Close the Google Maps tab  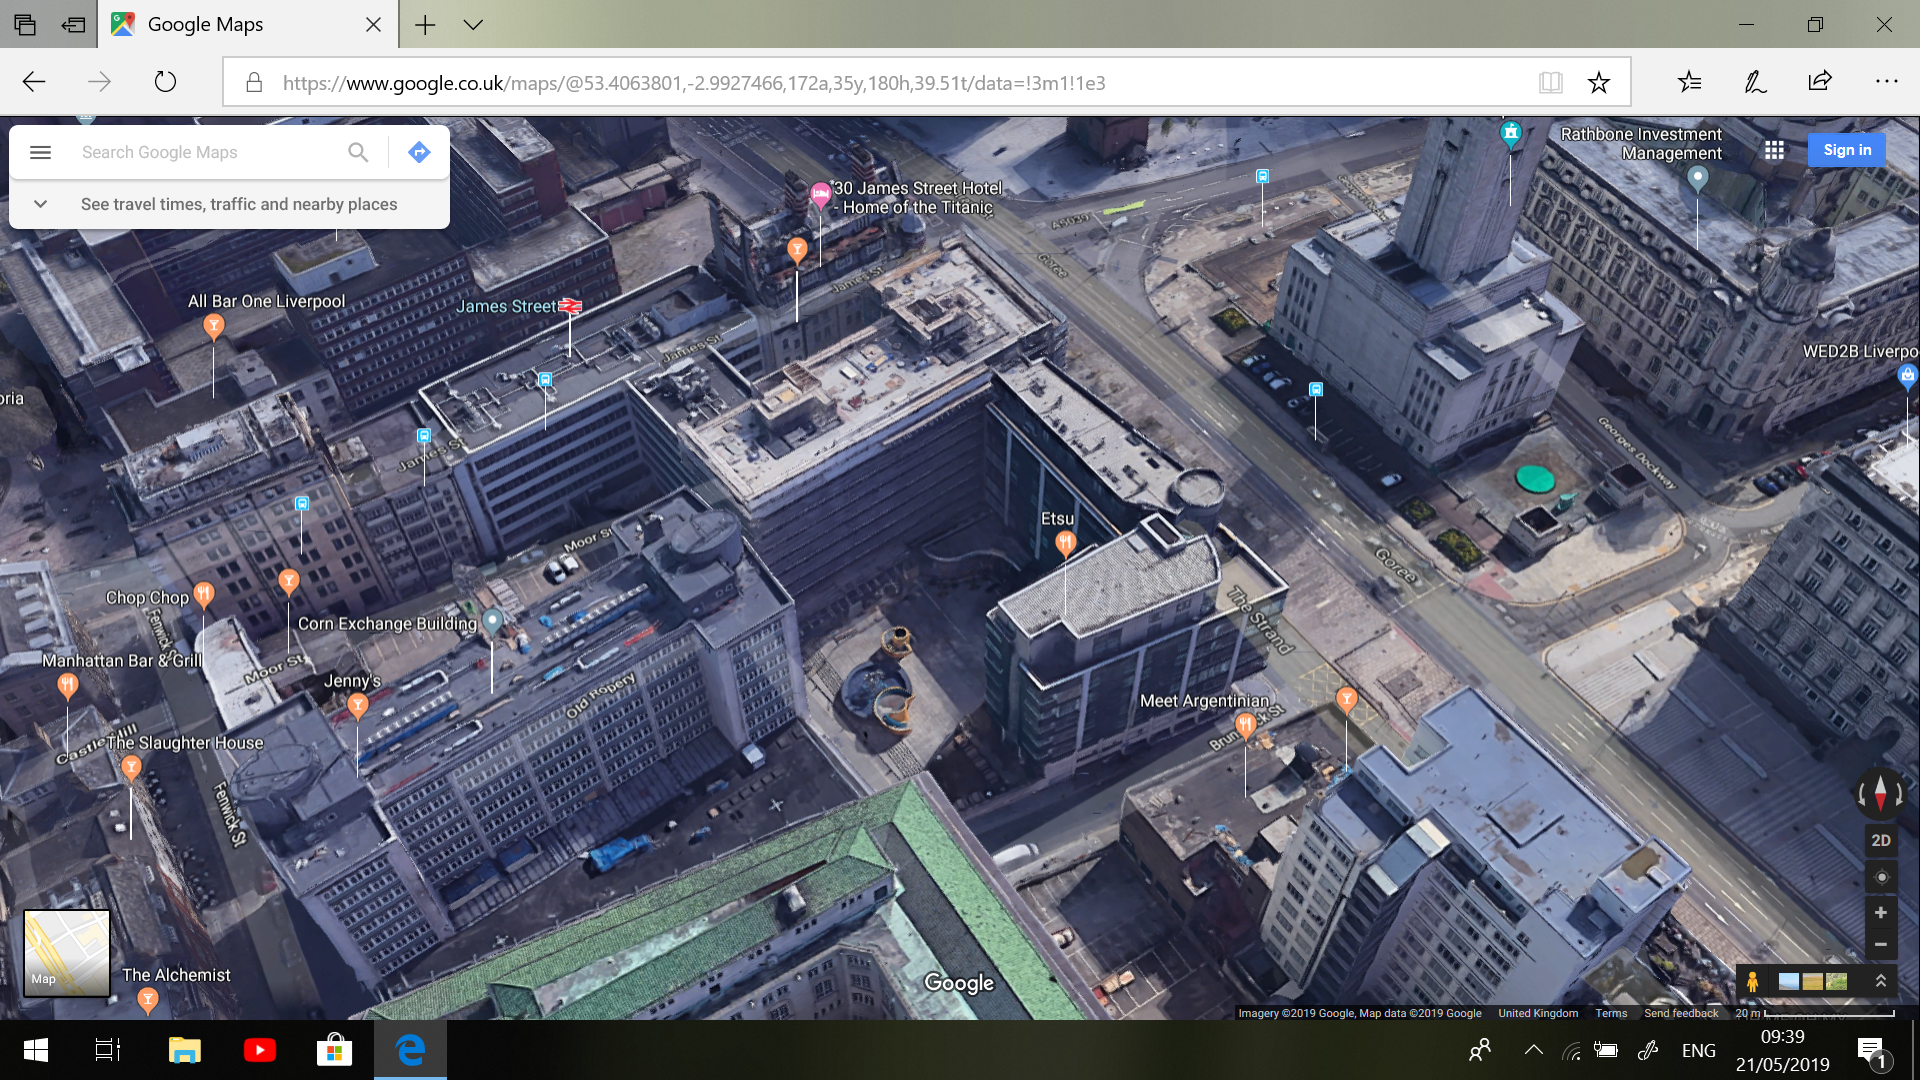tap(373, 25)
